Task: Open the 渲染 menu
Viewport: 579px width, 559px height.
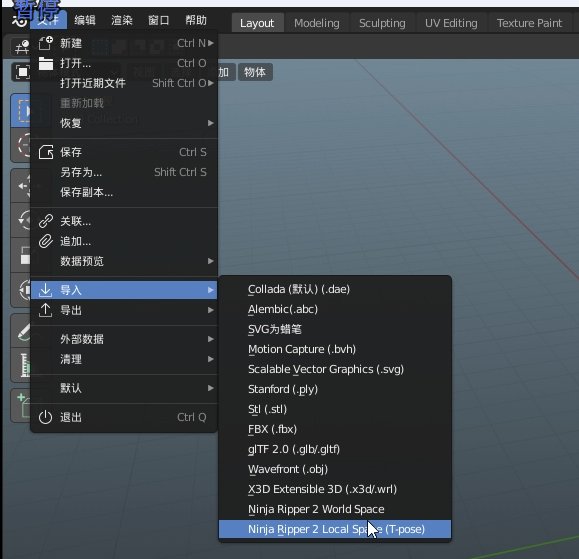Action: click(x=122, y=20)
